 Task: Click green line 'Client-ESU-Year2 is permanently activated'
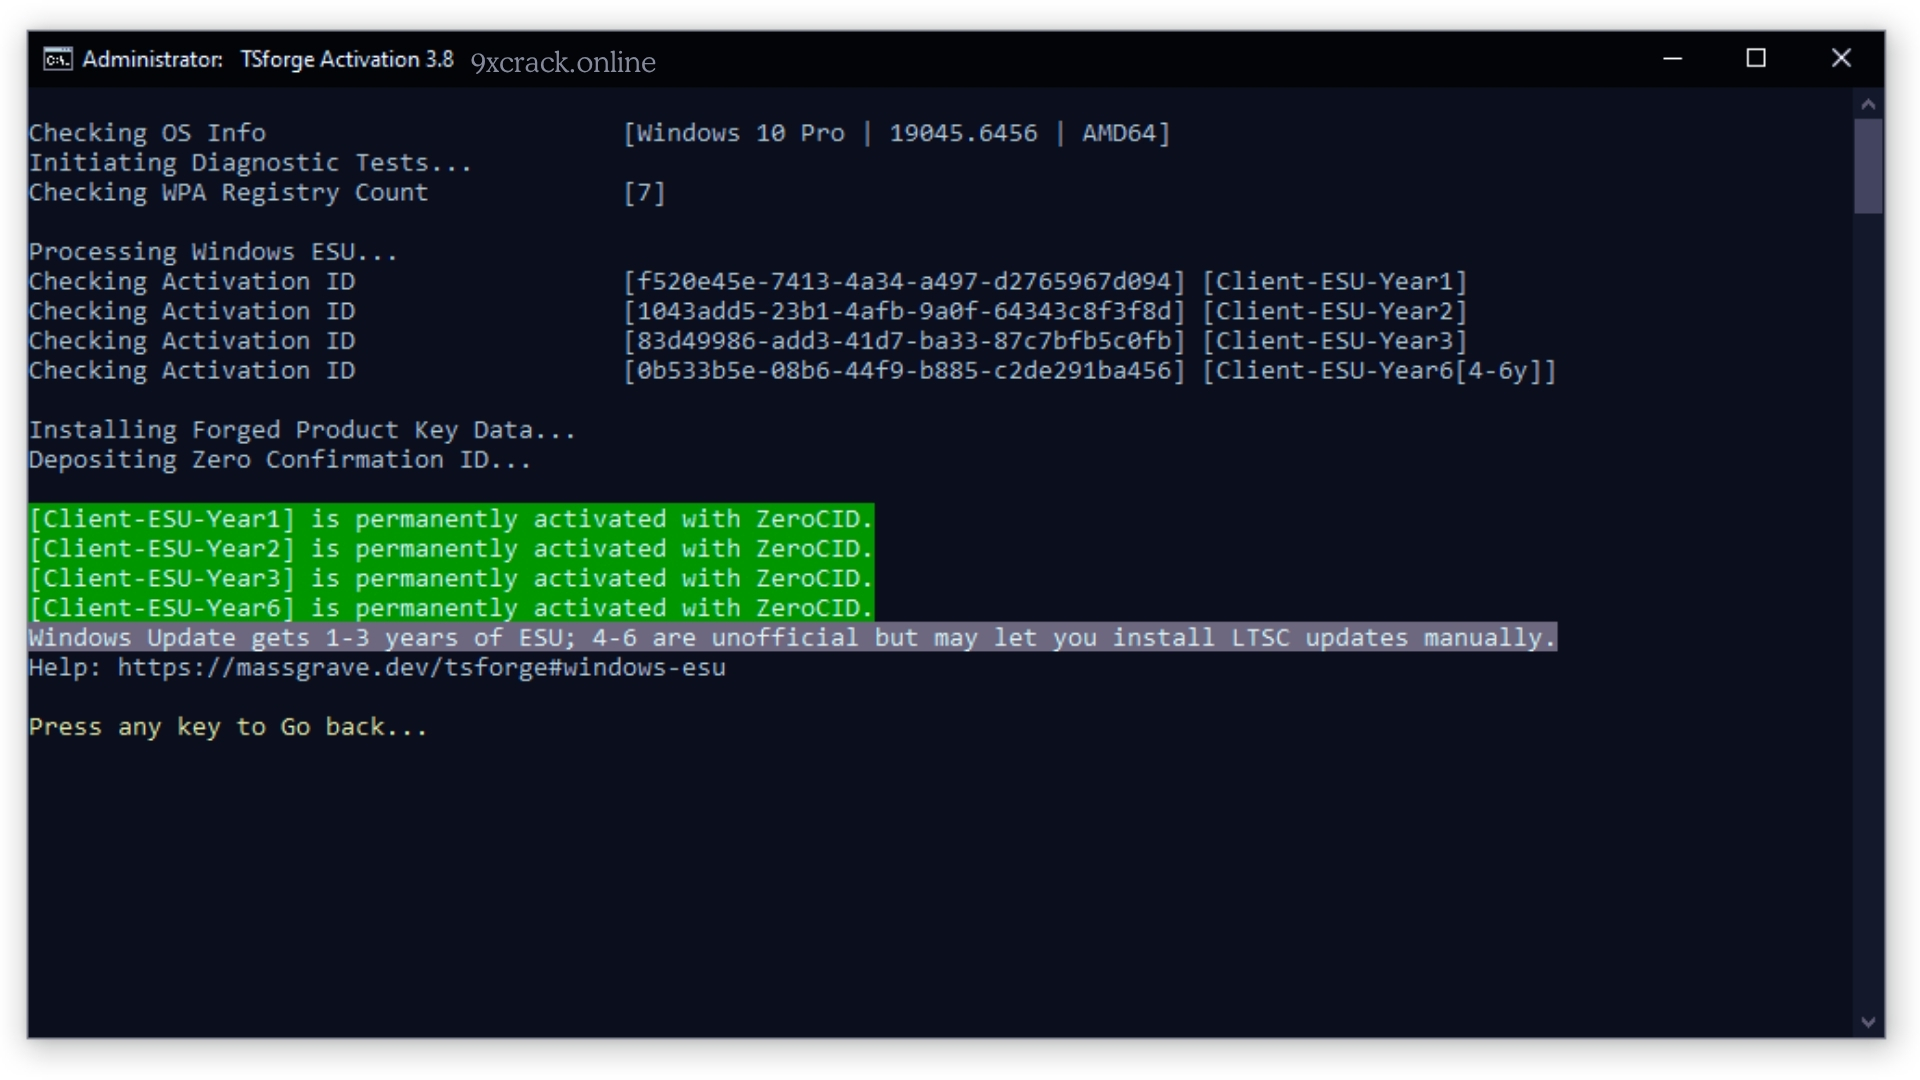click(x=451, y=549)
